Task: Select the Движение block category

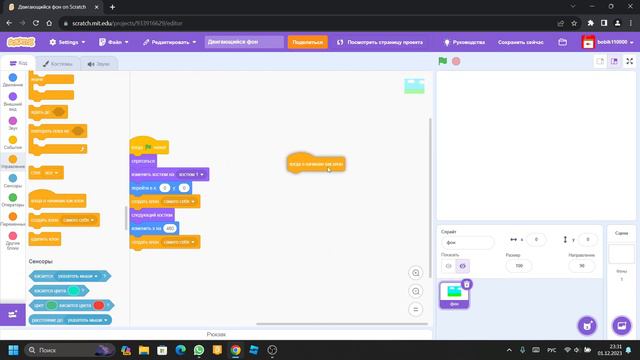Action: [13, 80]
